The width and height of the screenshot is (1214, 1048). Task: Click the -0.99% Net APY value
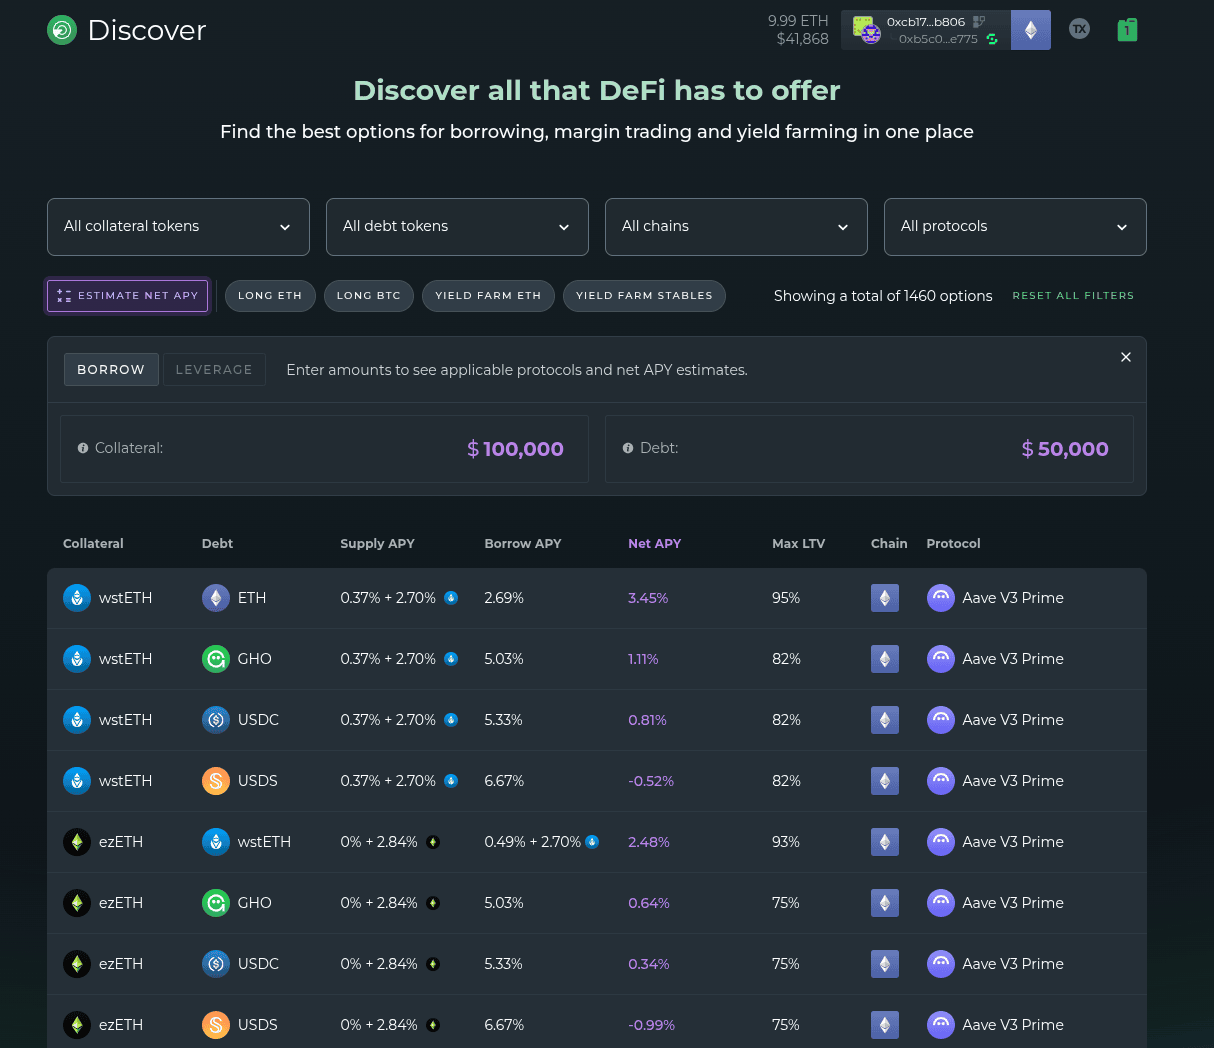click(651, 1025)
